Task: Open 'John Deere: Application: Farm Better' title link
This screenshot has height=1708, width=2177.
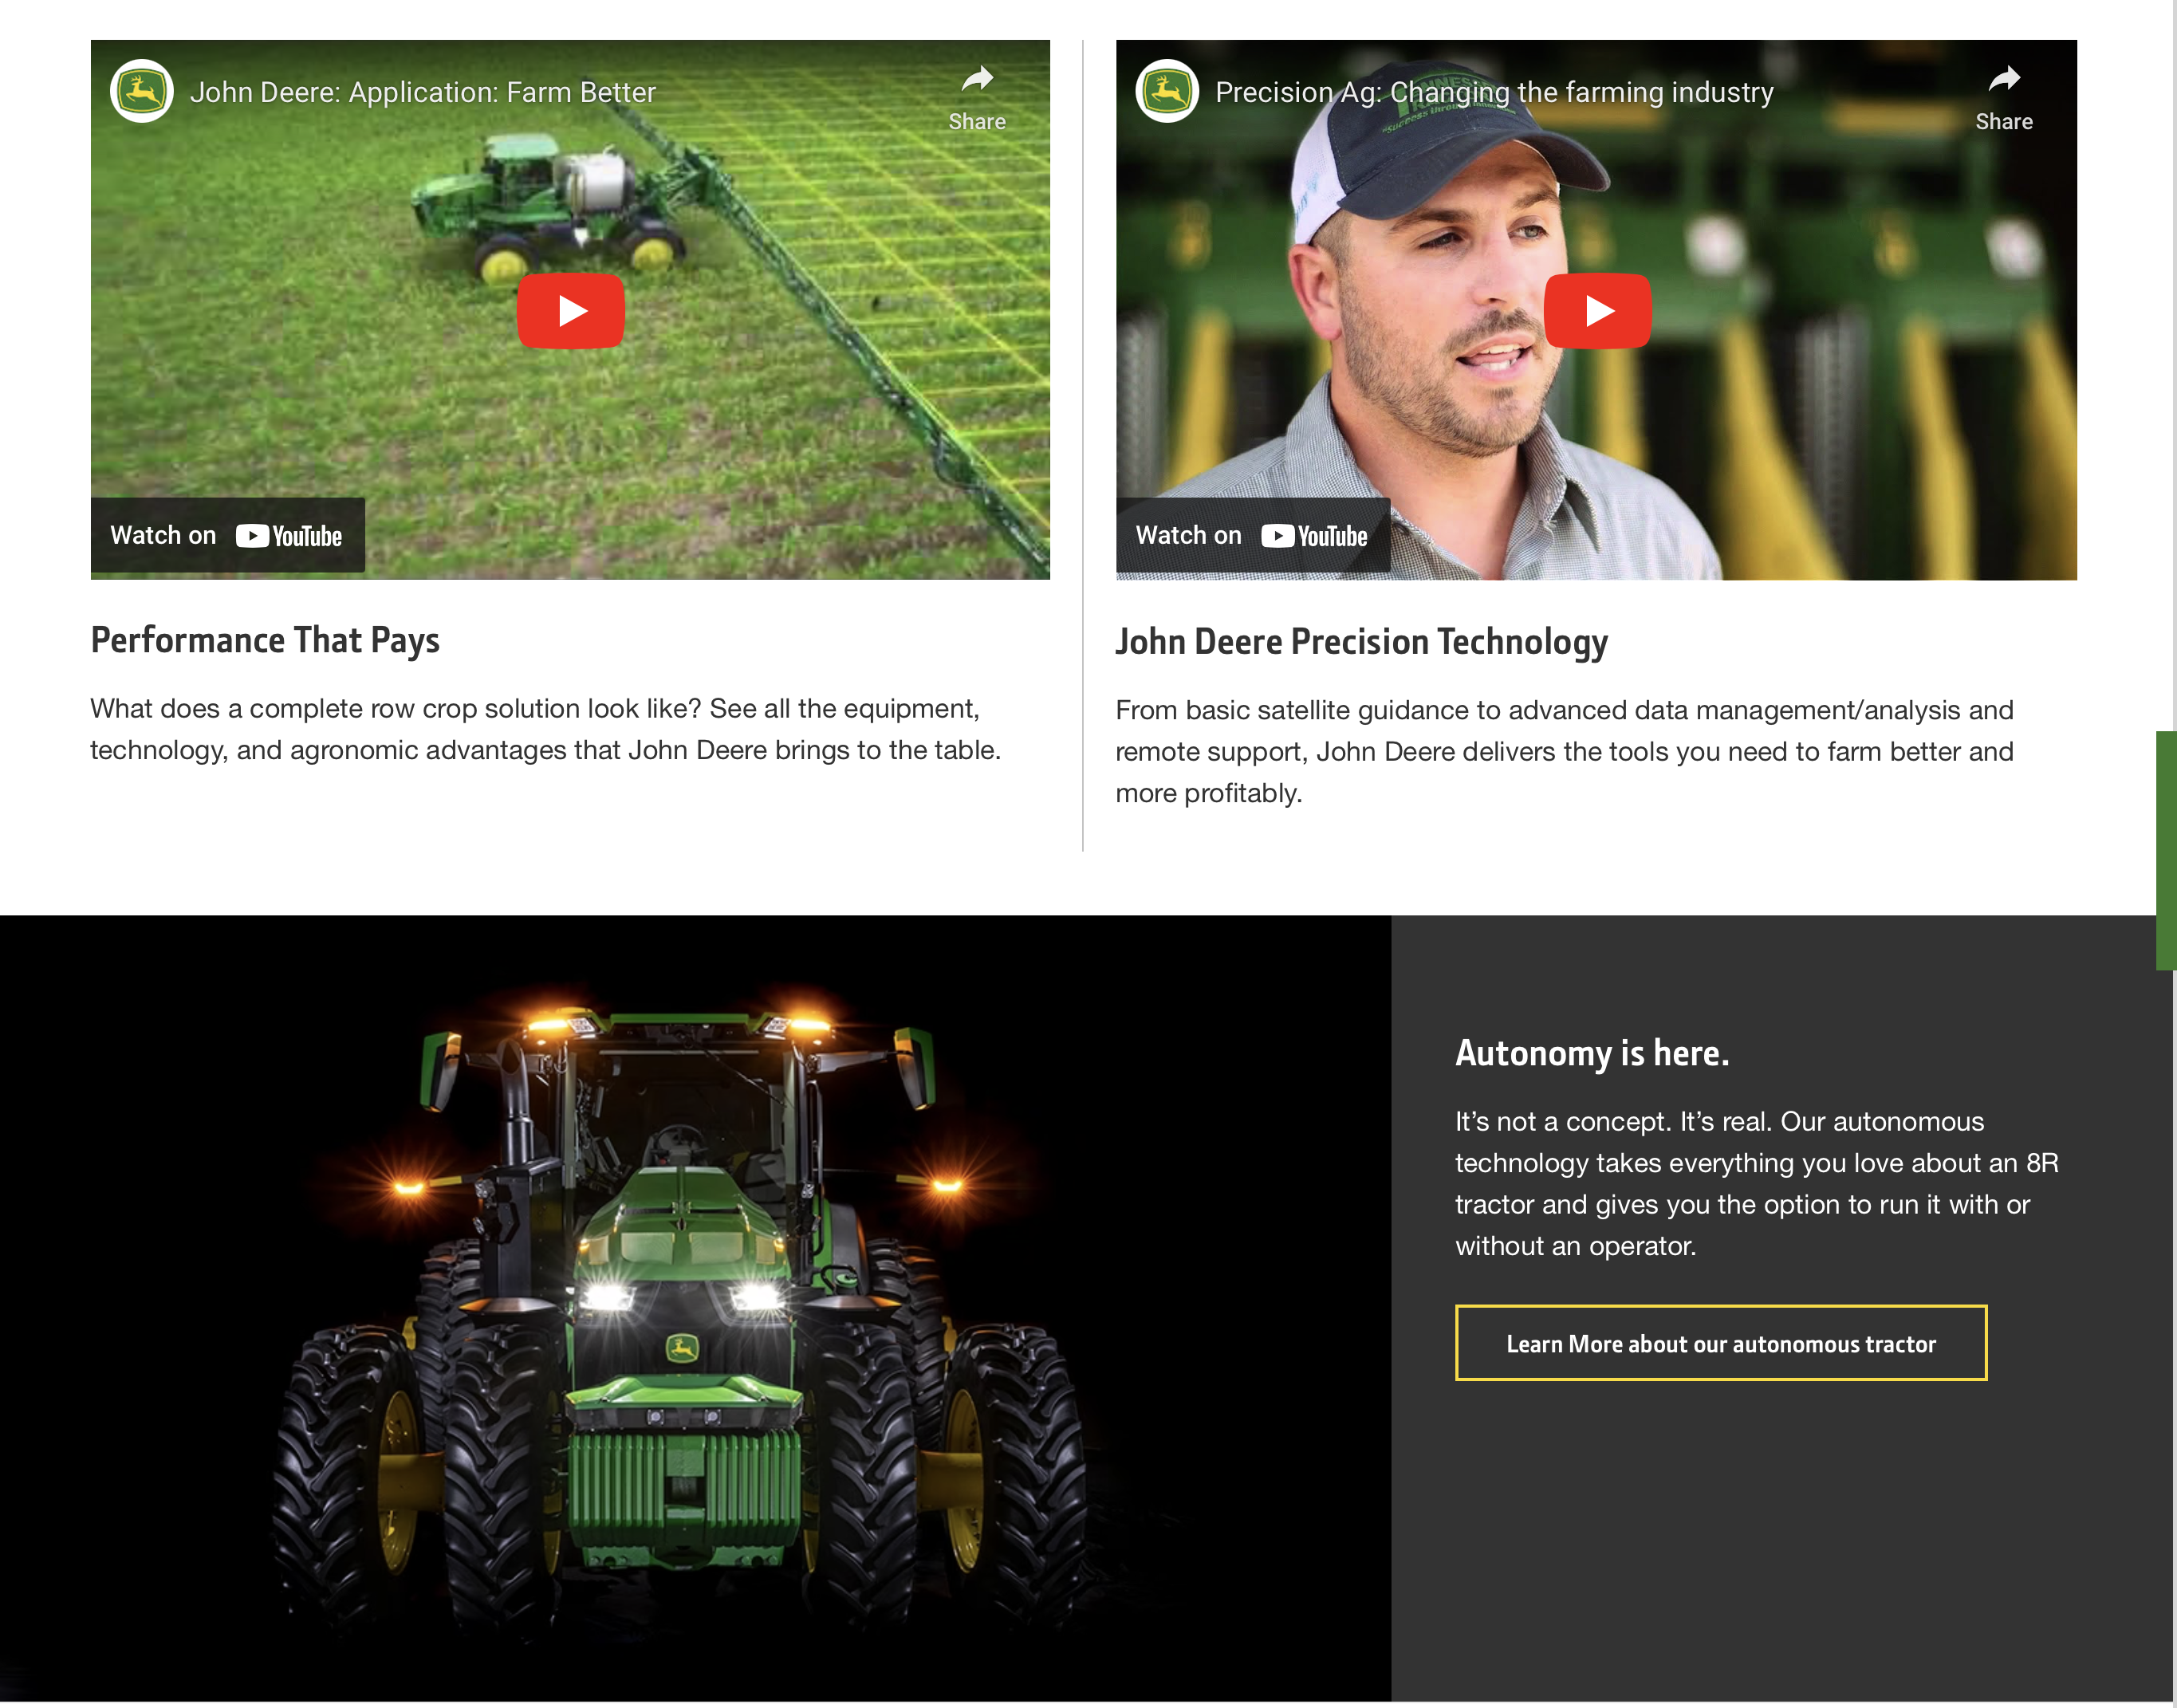Action: 422,93
